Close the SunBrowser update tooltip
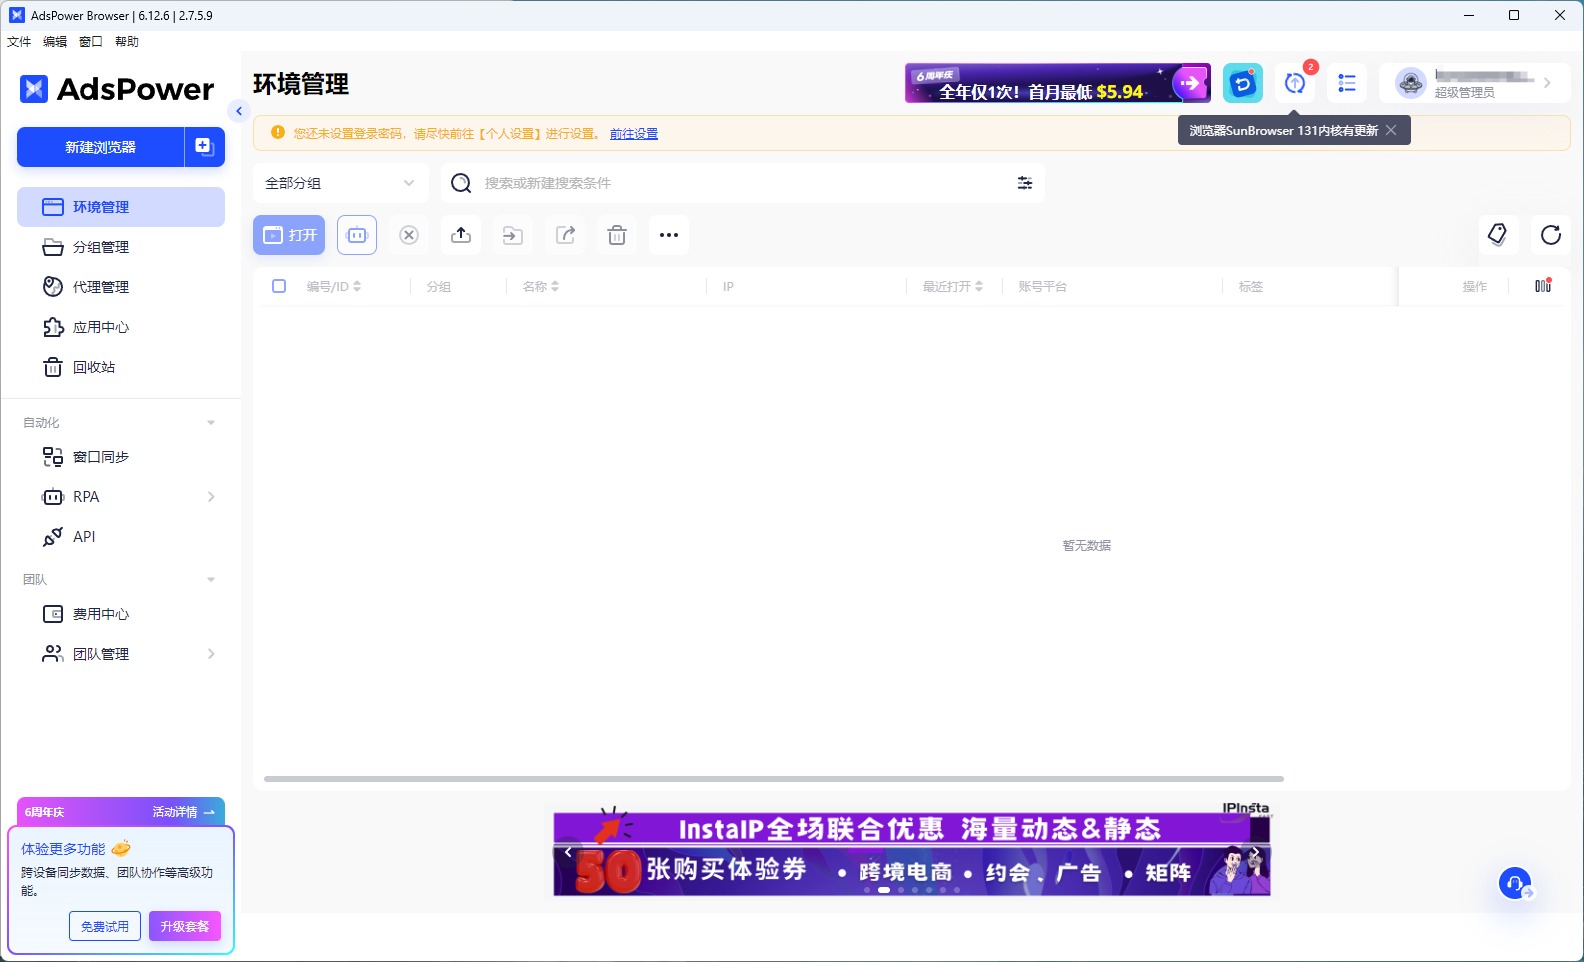The width and height of the screenshot is (1584, 962). [x=1391, y=130]
